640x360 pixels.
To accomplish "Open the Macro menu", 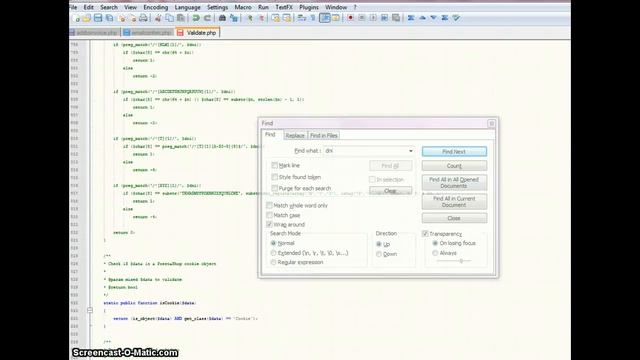I will click(x=243, y=7).
